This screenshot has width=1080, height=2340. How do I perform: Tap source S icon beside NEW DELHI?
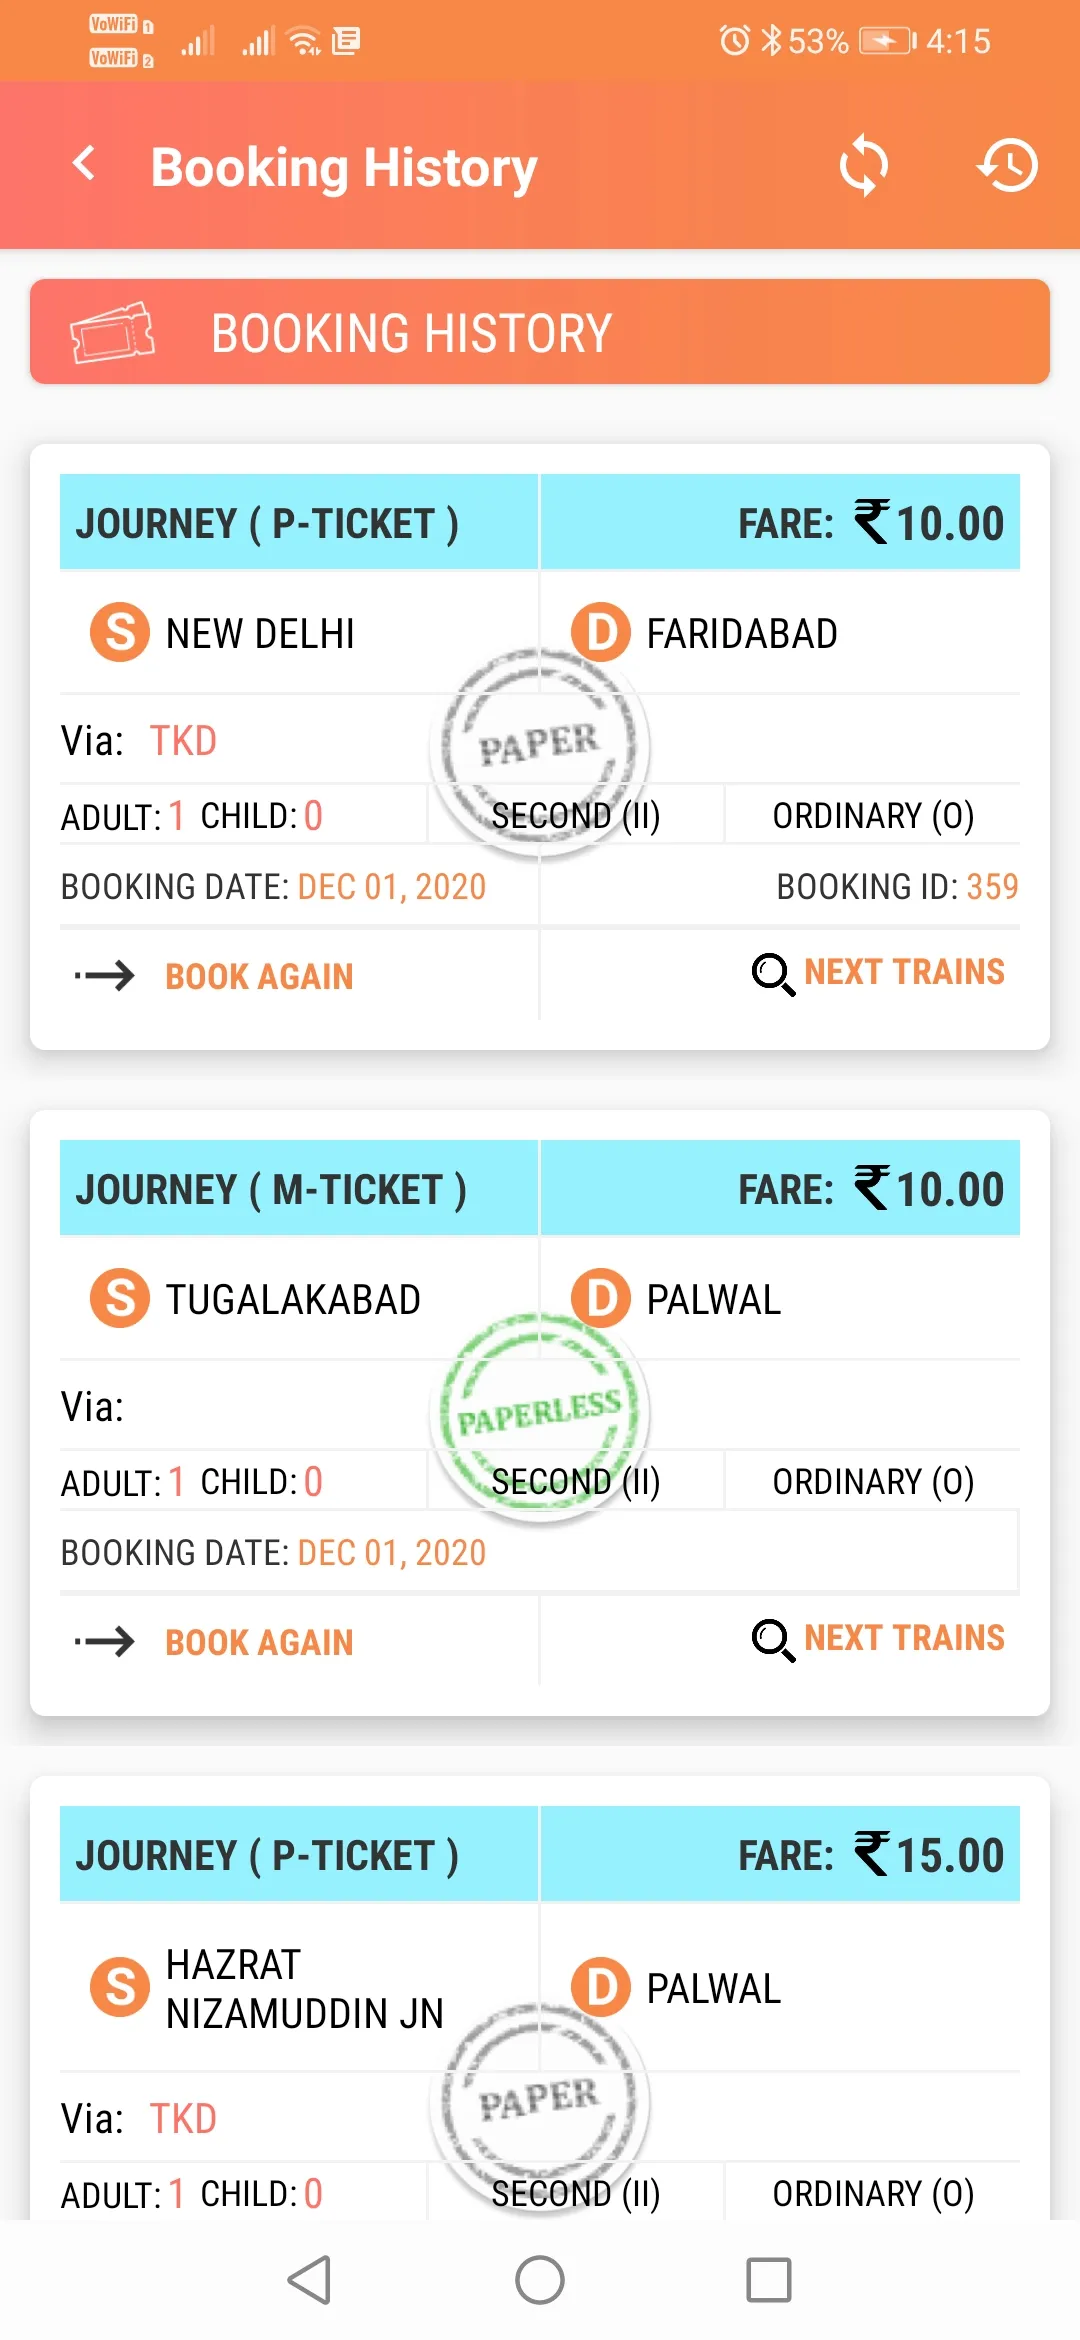[x=120, y=633]
